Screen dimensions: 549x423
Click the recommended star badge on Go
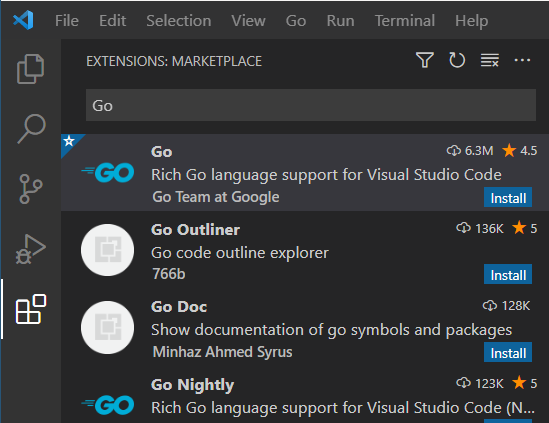69,141
